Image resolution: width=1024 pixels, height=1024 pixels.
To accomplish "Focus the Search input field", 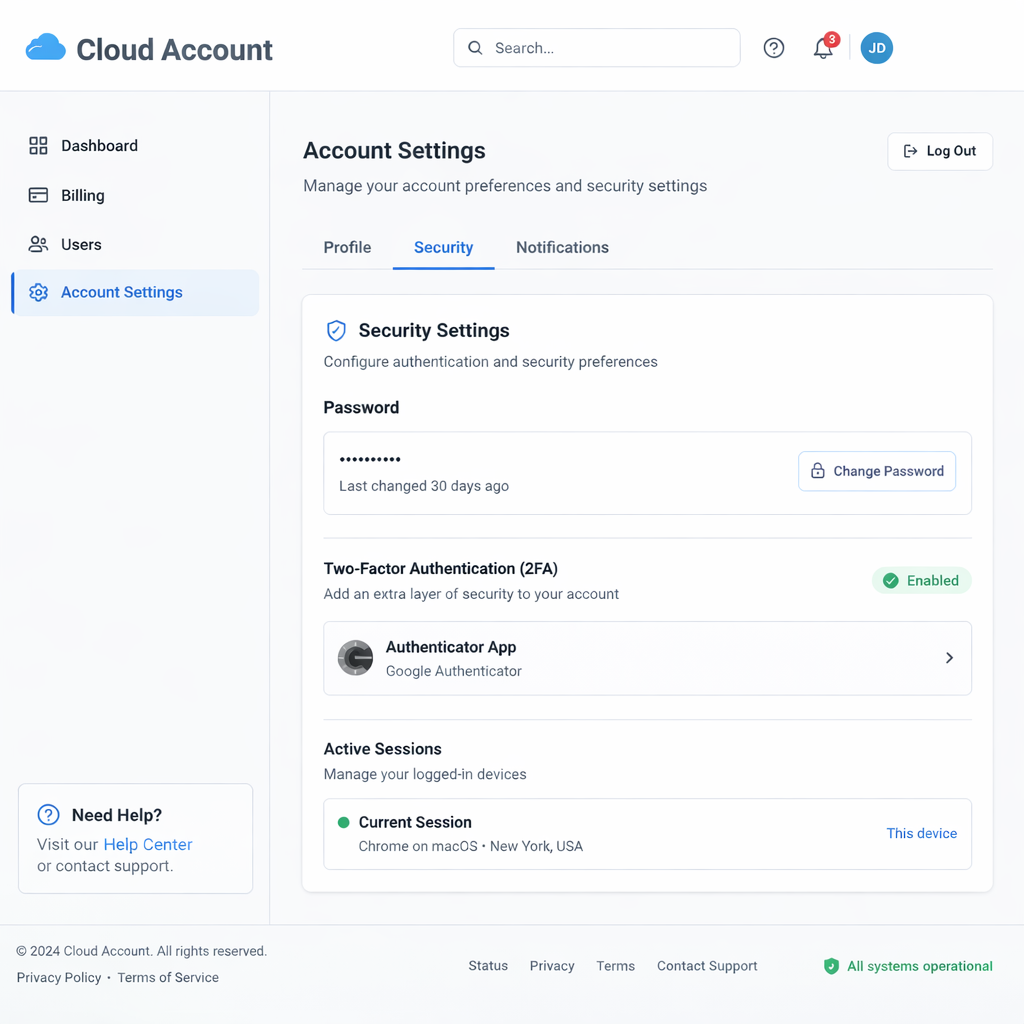I will point(610,48).
